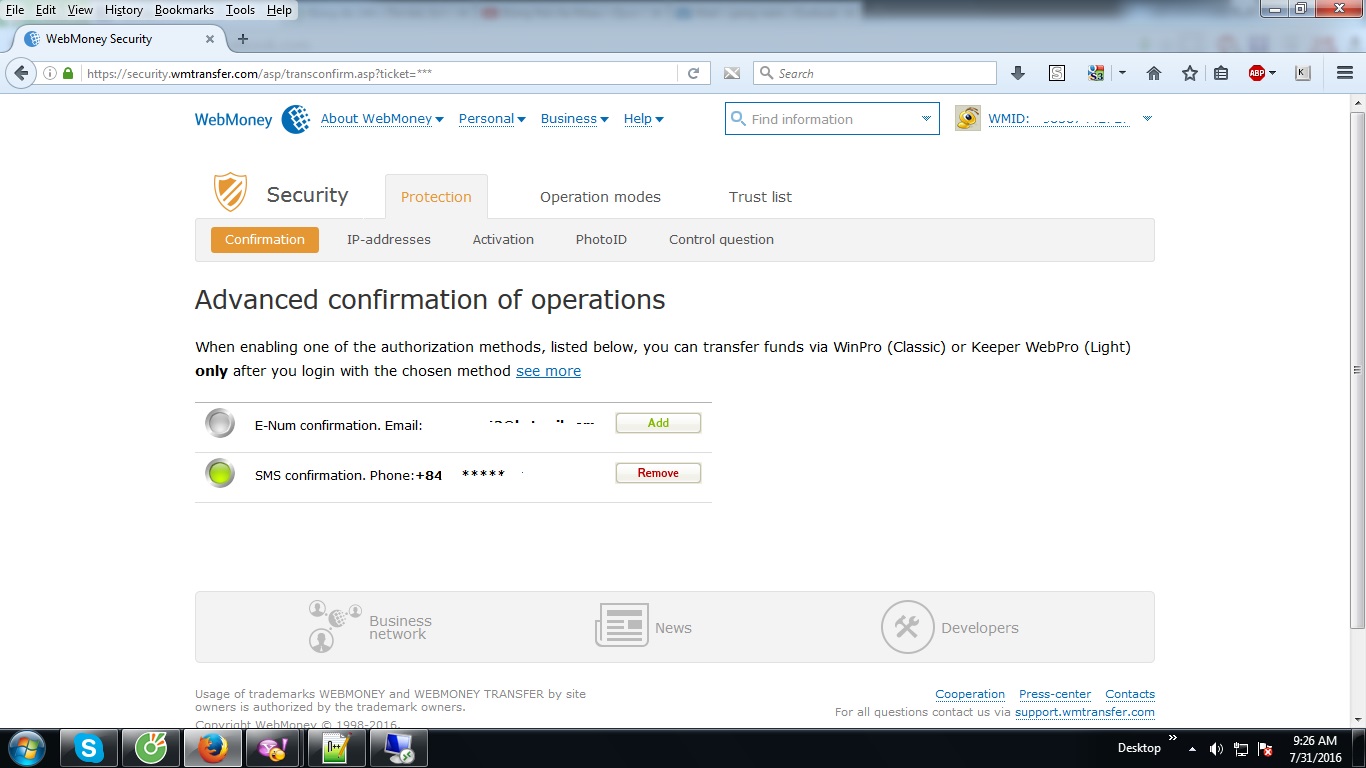Go to the Firefox home page icon
Screen dimensions: 1366x768
click(1154, 73)
